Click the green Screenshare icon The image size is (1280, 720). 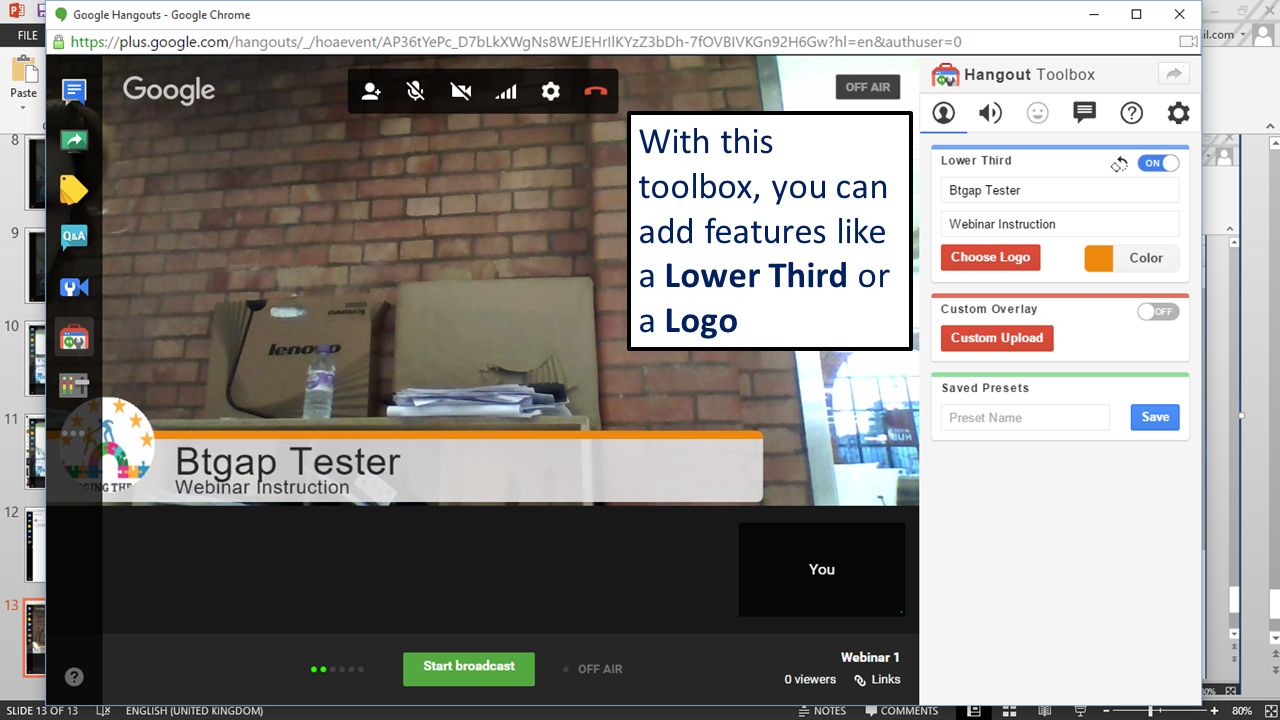click(74, 141)
